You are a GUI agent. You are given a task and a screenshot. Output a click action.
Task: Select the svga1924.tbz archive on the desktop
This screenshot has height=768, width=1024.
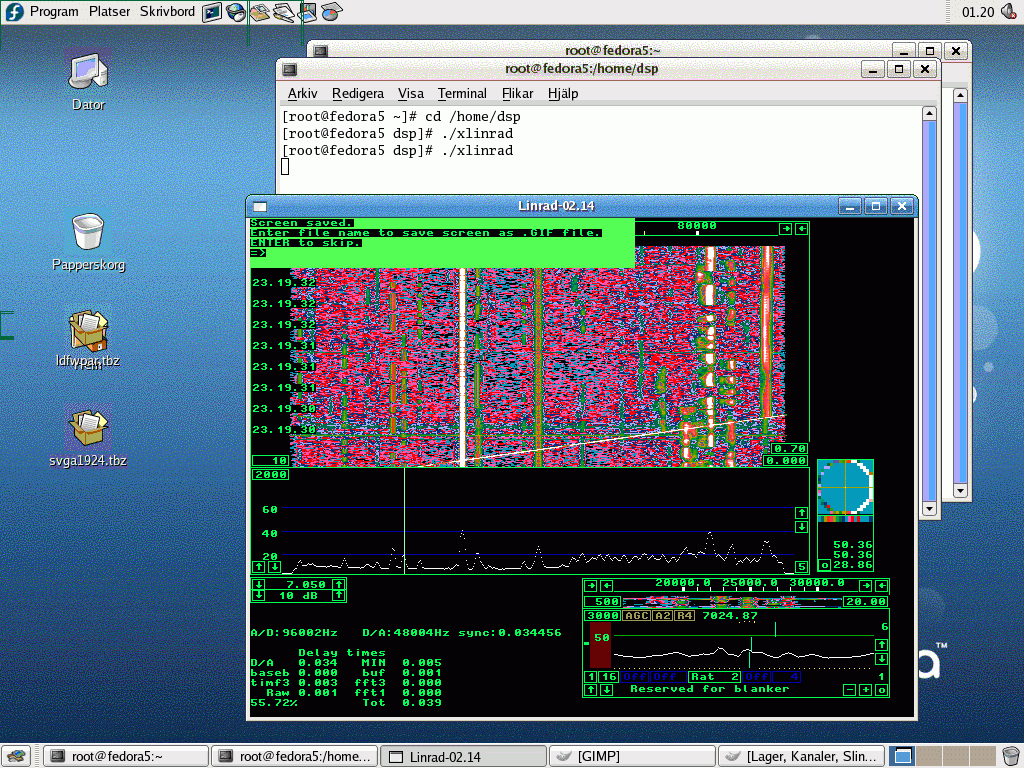[88, 439]
